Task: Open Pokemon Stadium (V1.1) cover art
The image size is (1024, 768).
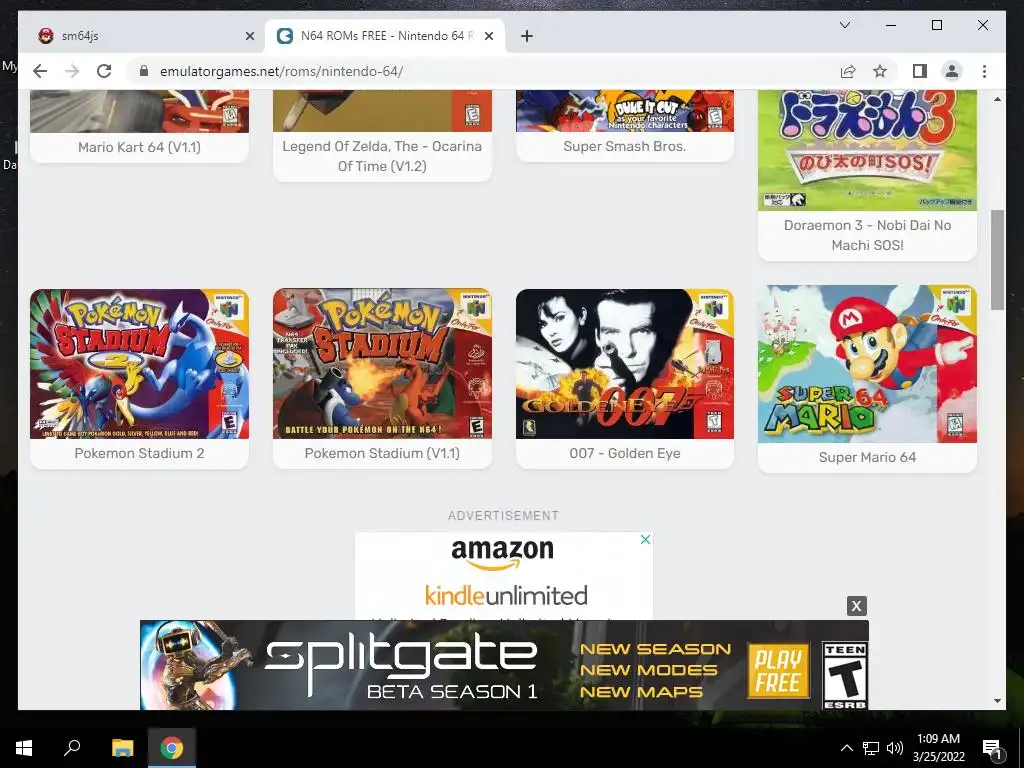Action: tap(382, 364)
